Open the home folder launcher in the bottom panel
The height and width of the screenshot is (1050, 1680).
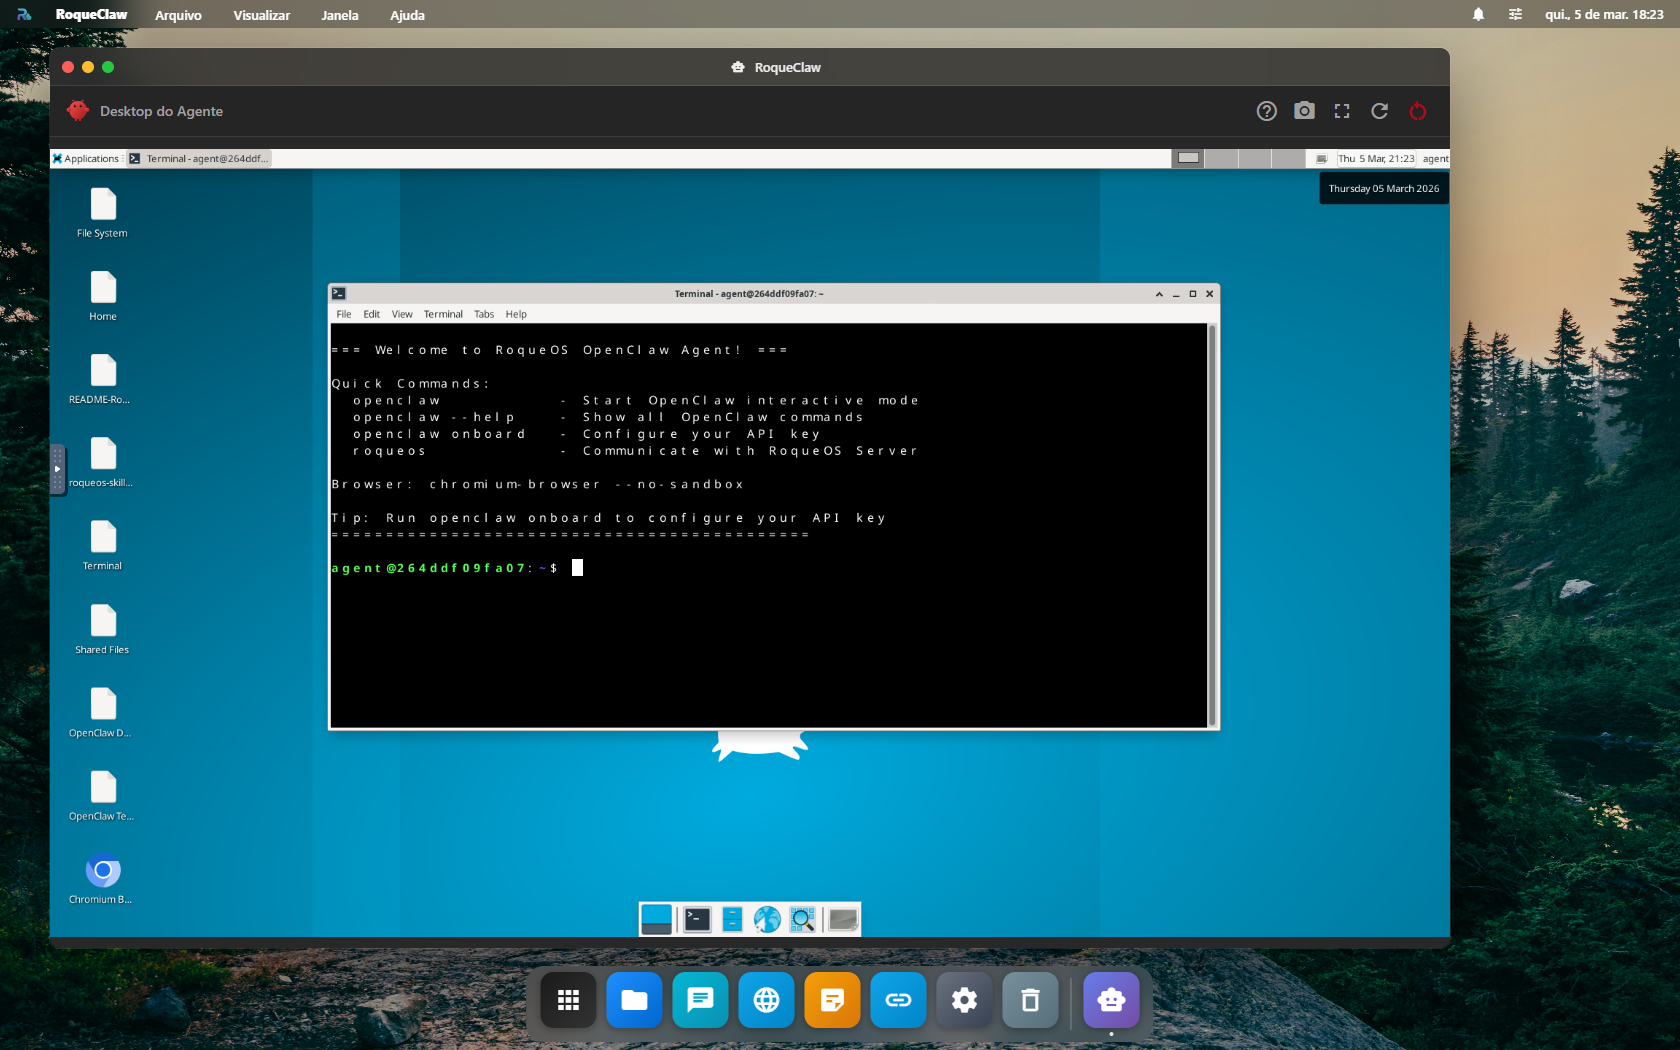click(x=843, y=919)
